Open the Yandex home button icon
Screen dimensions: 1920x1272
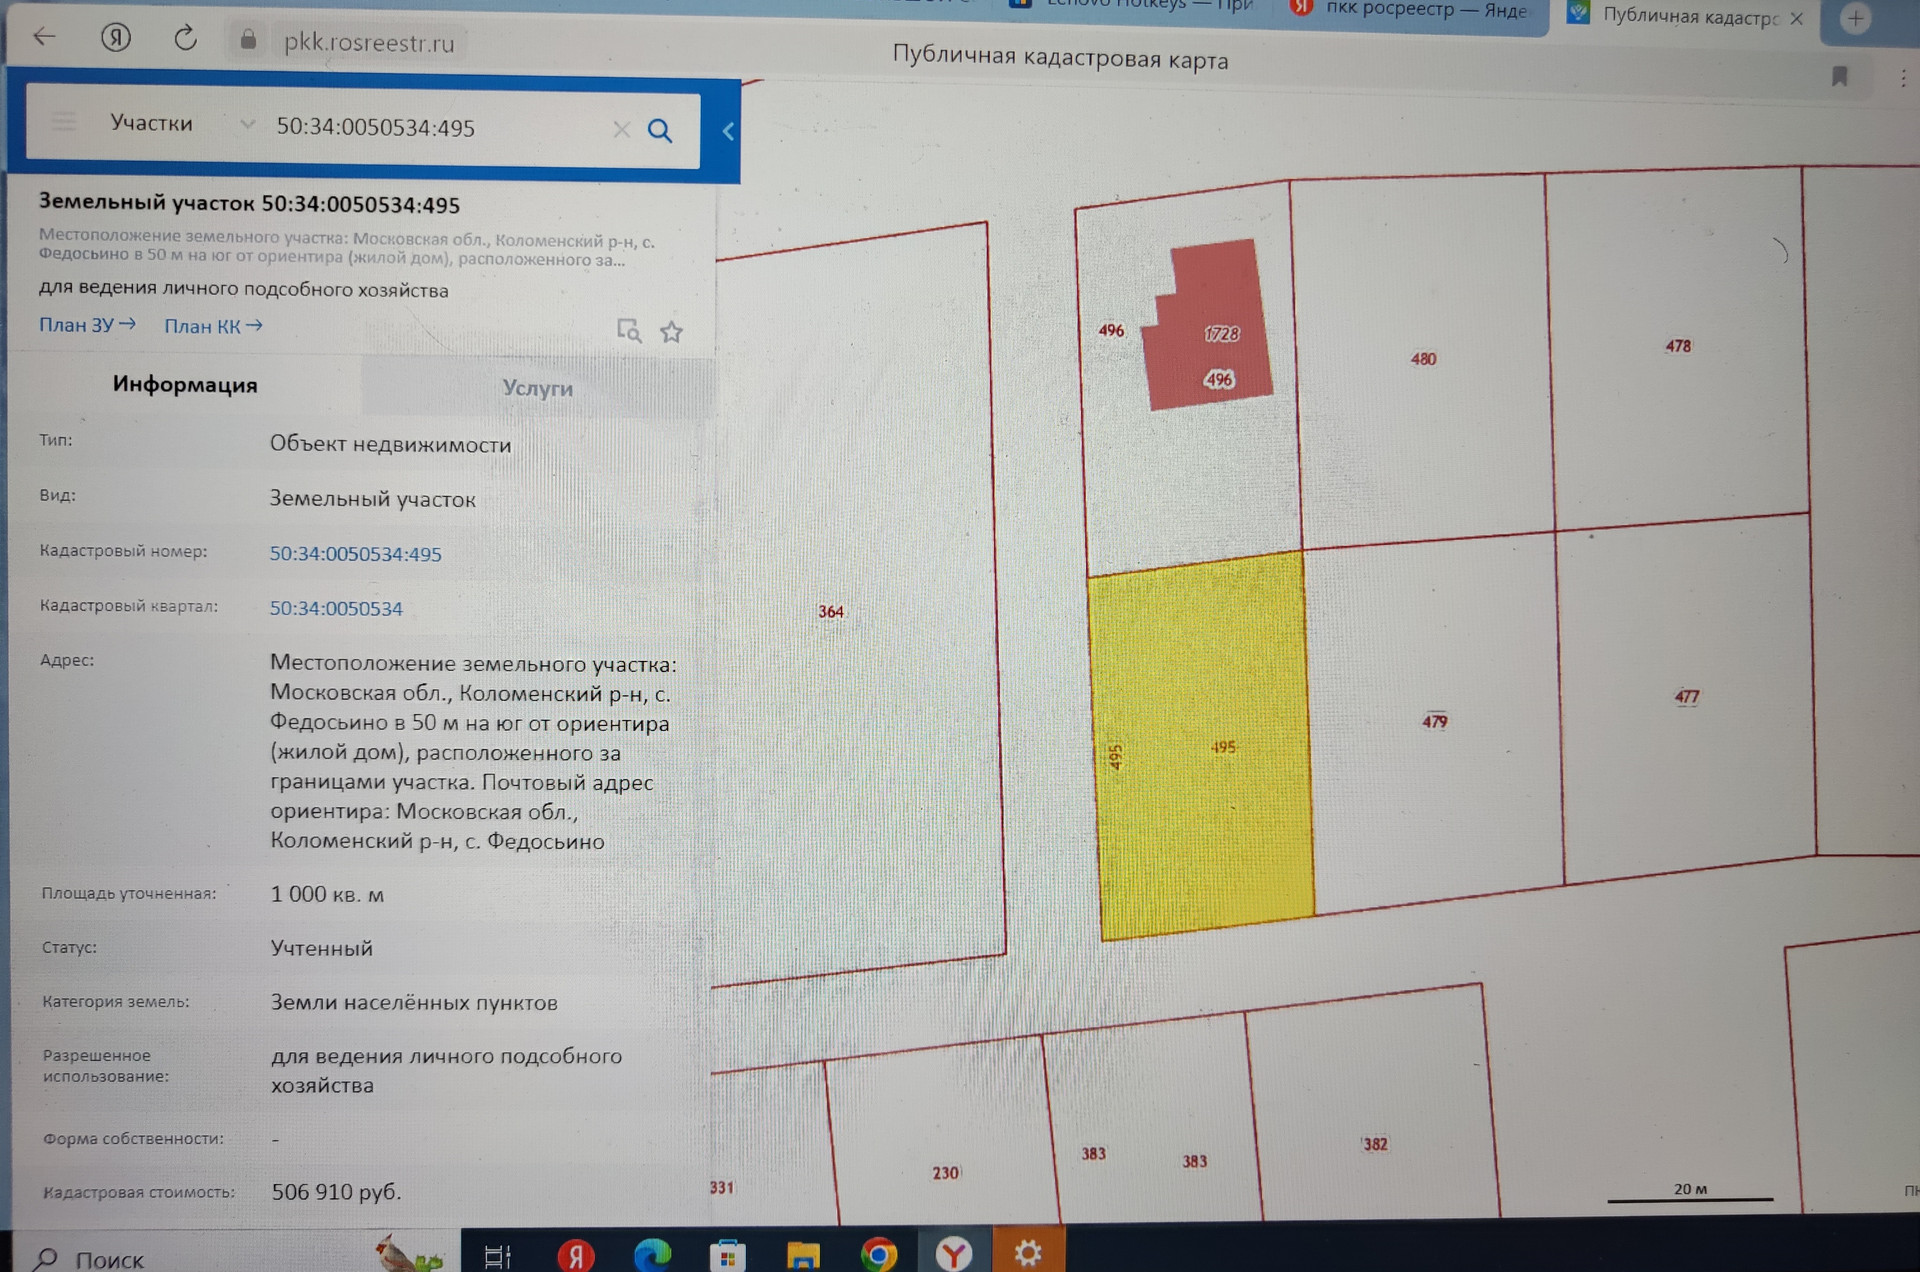point(116,38)
